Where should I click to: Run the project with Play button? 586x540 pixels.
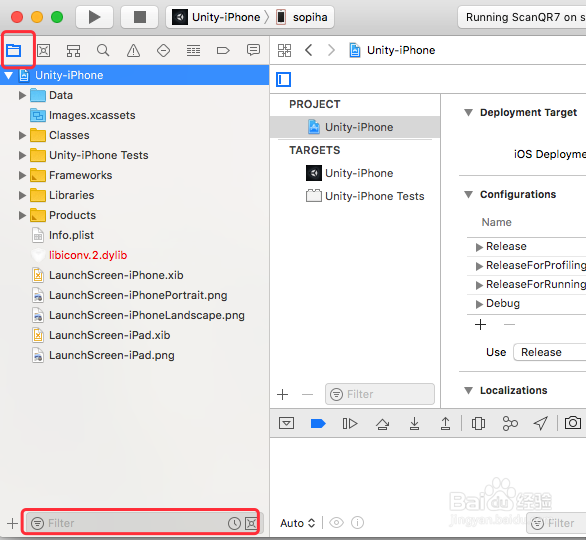coord(94,17)
